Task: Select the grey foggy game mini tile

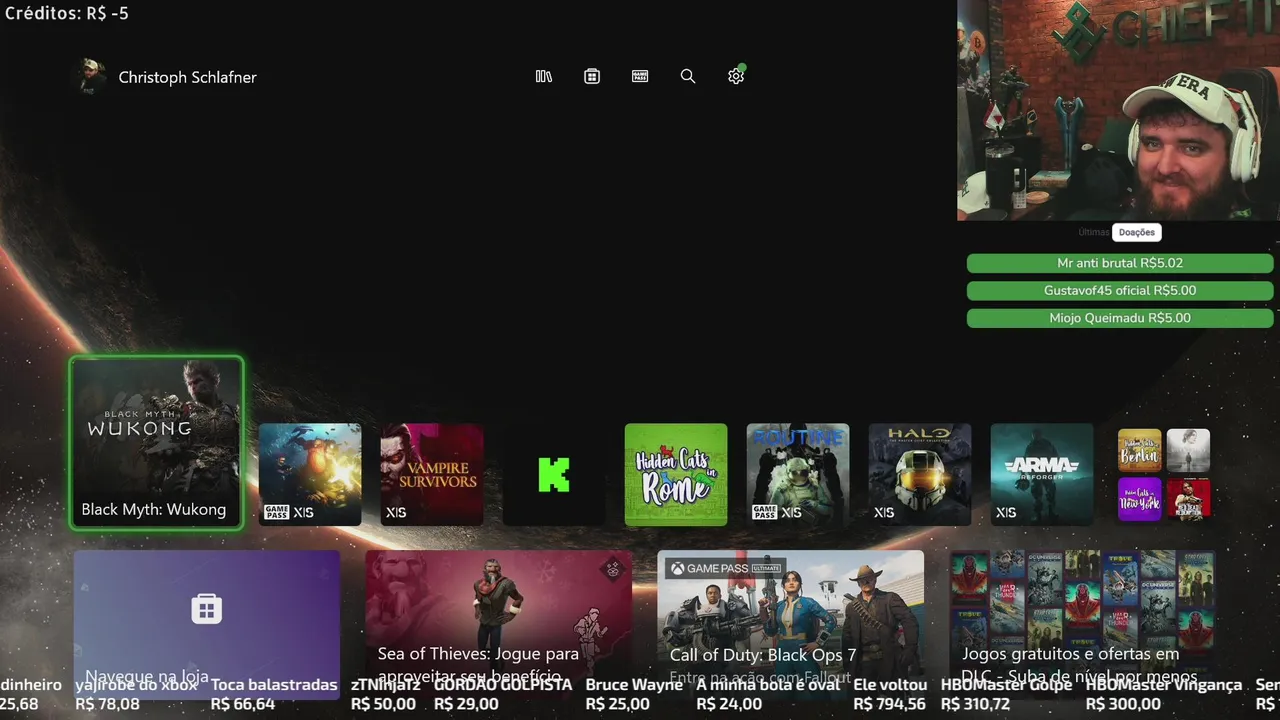Action: [x=1188, y=450]
